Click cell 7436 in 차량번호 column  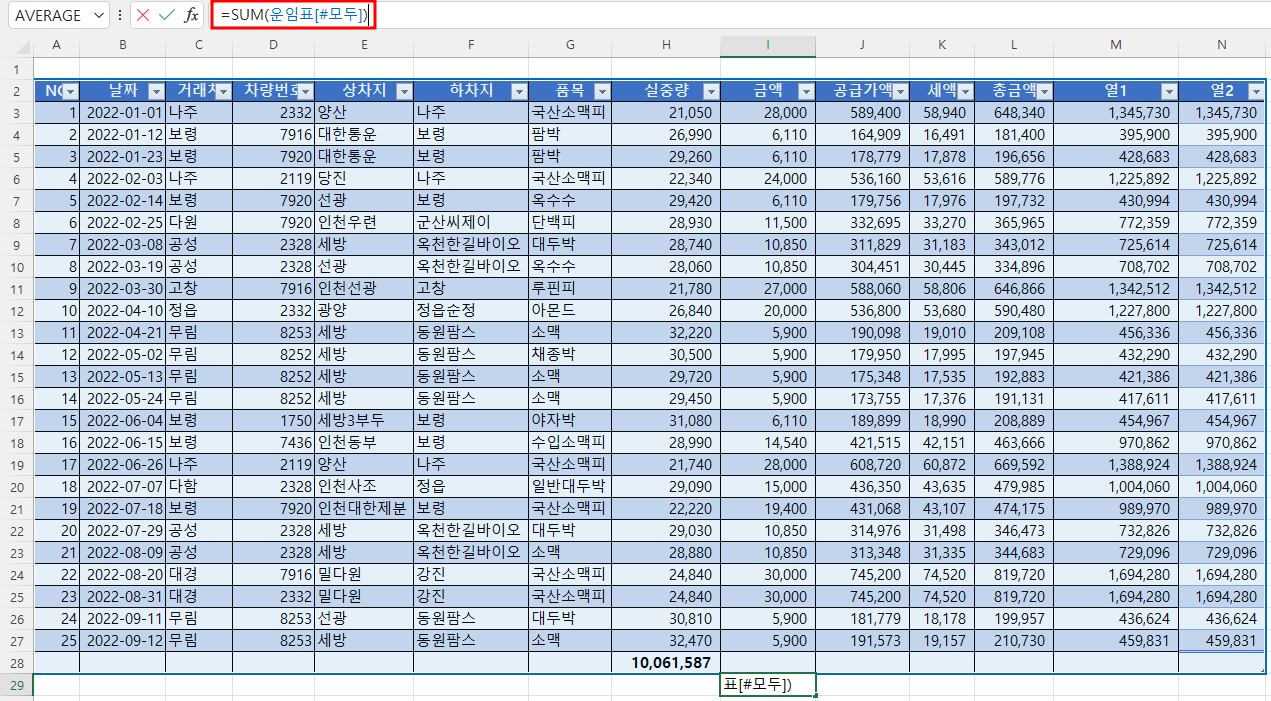[x=273, y=443]
